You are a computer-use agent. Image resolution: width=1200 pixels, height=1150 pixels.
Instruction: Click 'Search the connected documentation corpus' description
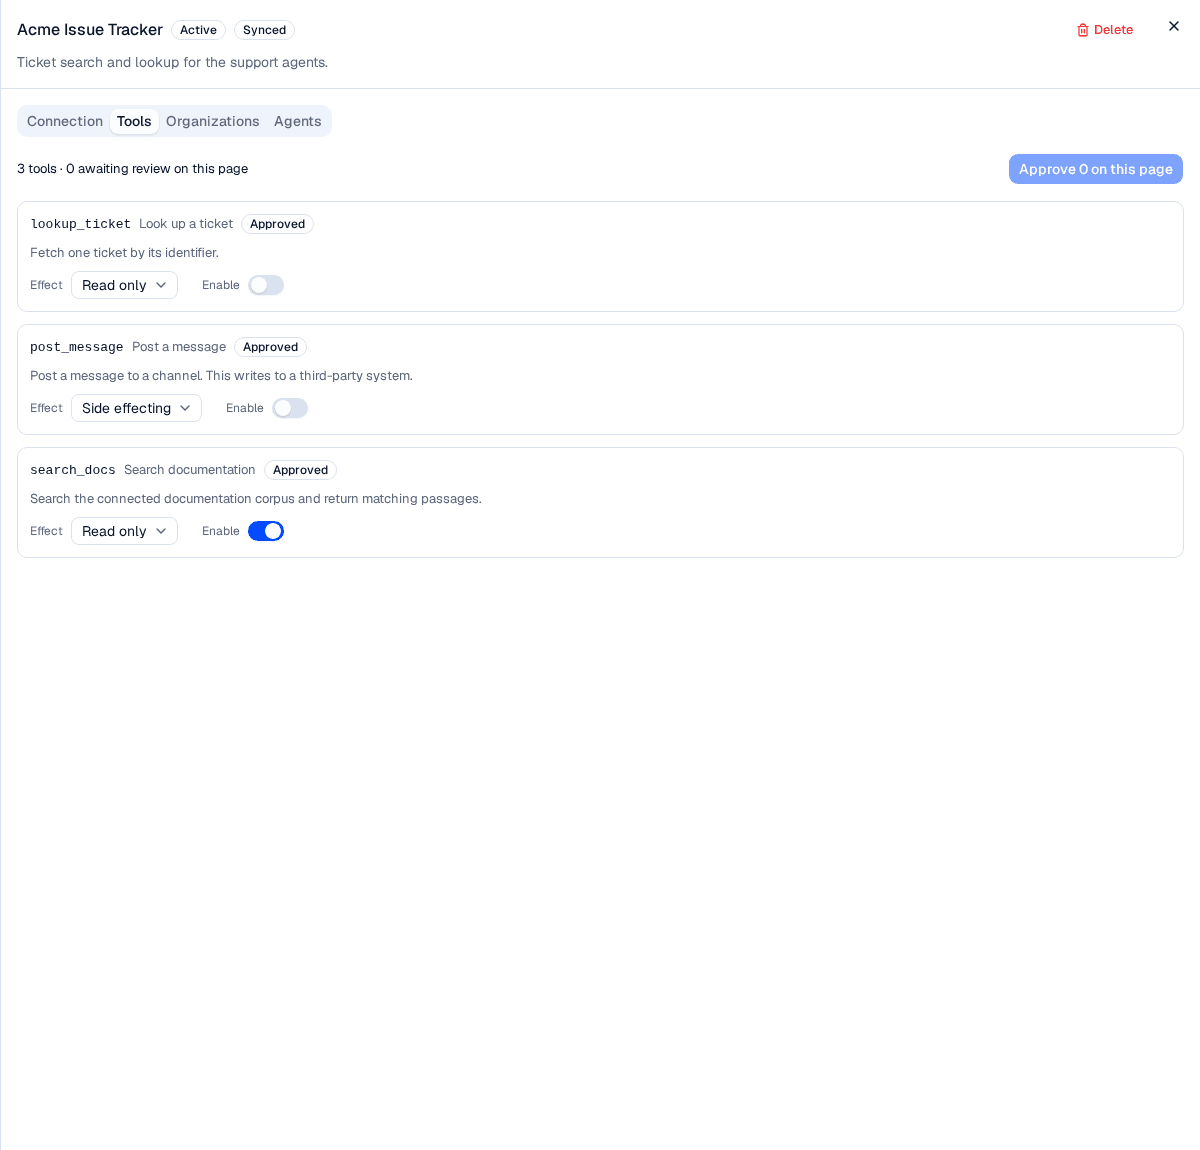coord(256,499)
